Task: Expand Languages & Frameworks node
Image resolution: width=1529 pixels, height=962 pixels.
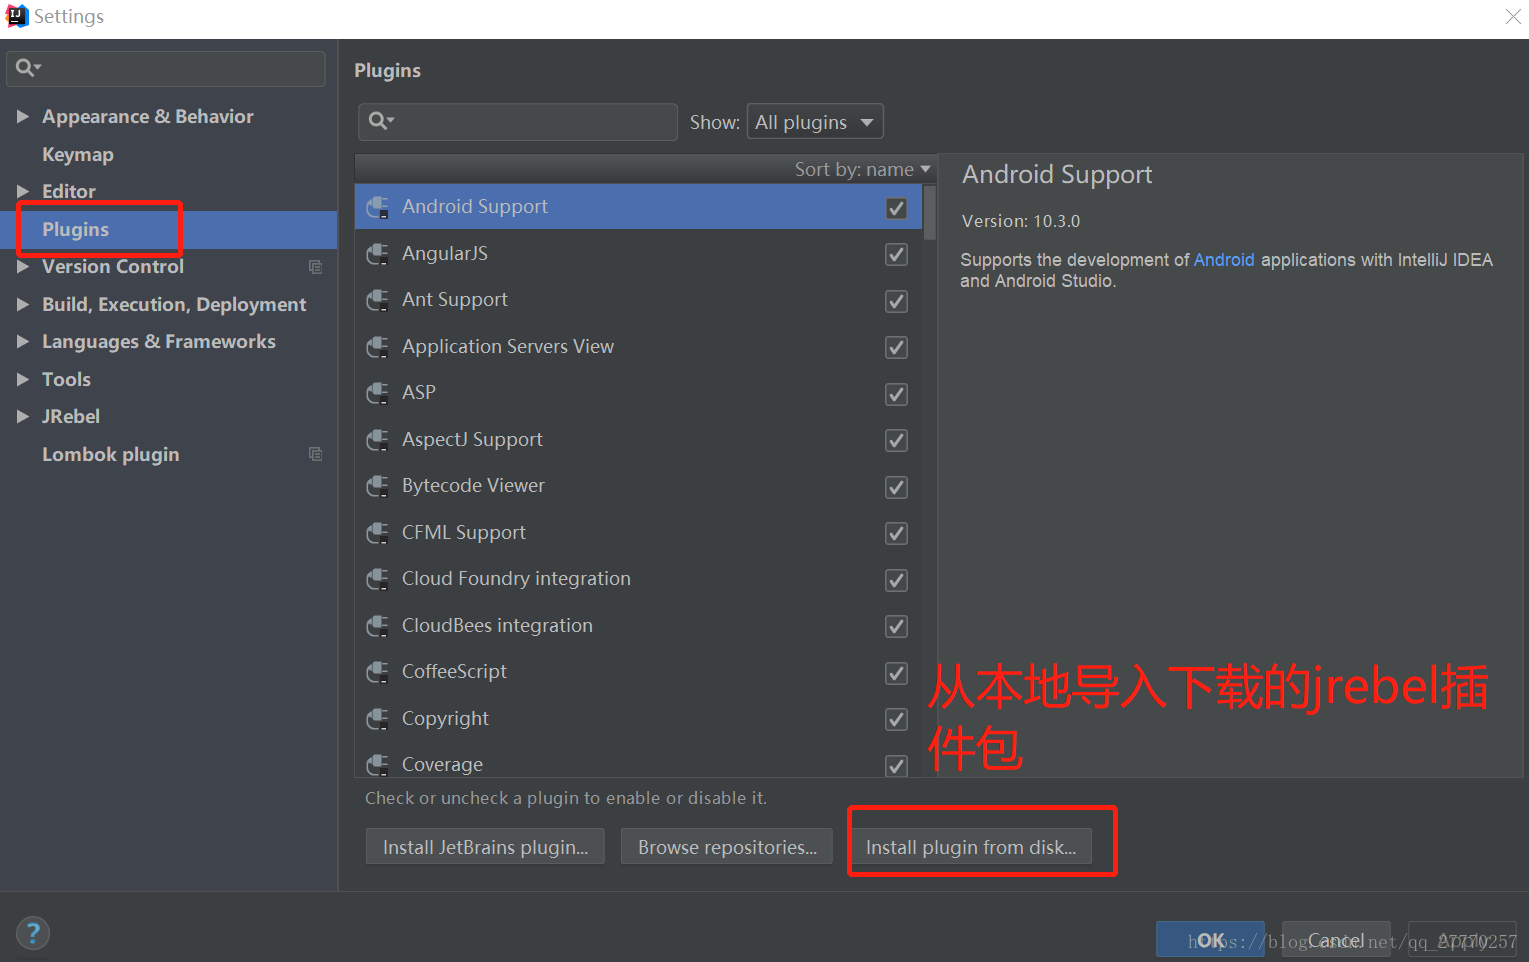Action: (x=22, y=342)
